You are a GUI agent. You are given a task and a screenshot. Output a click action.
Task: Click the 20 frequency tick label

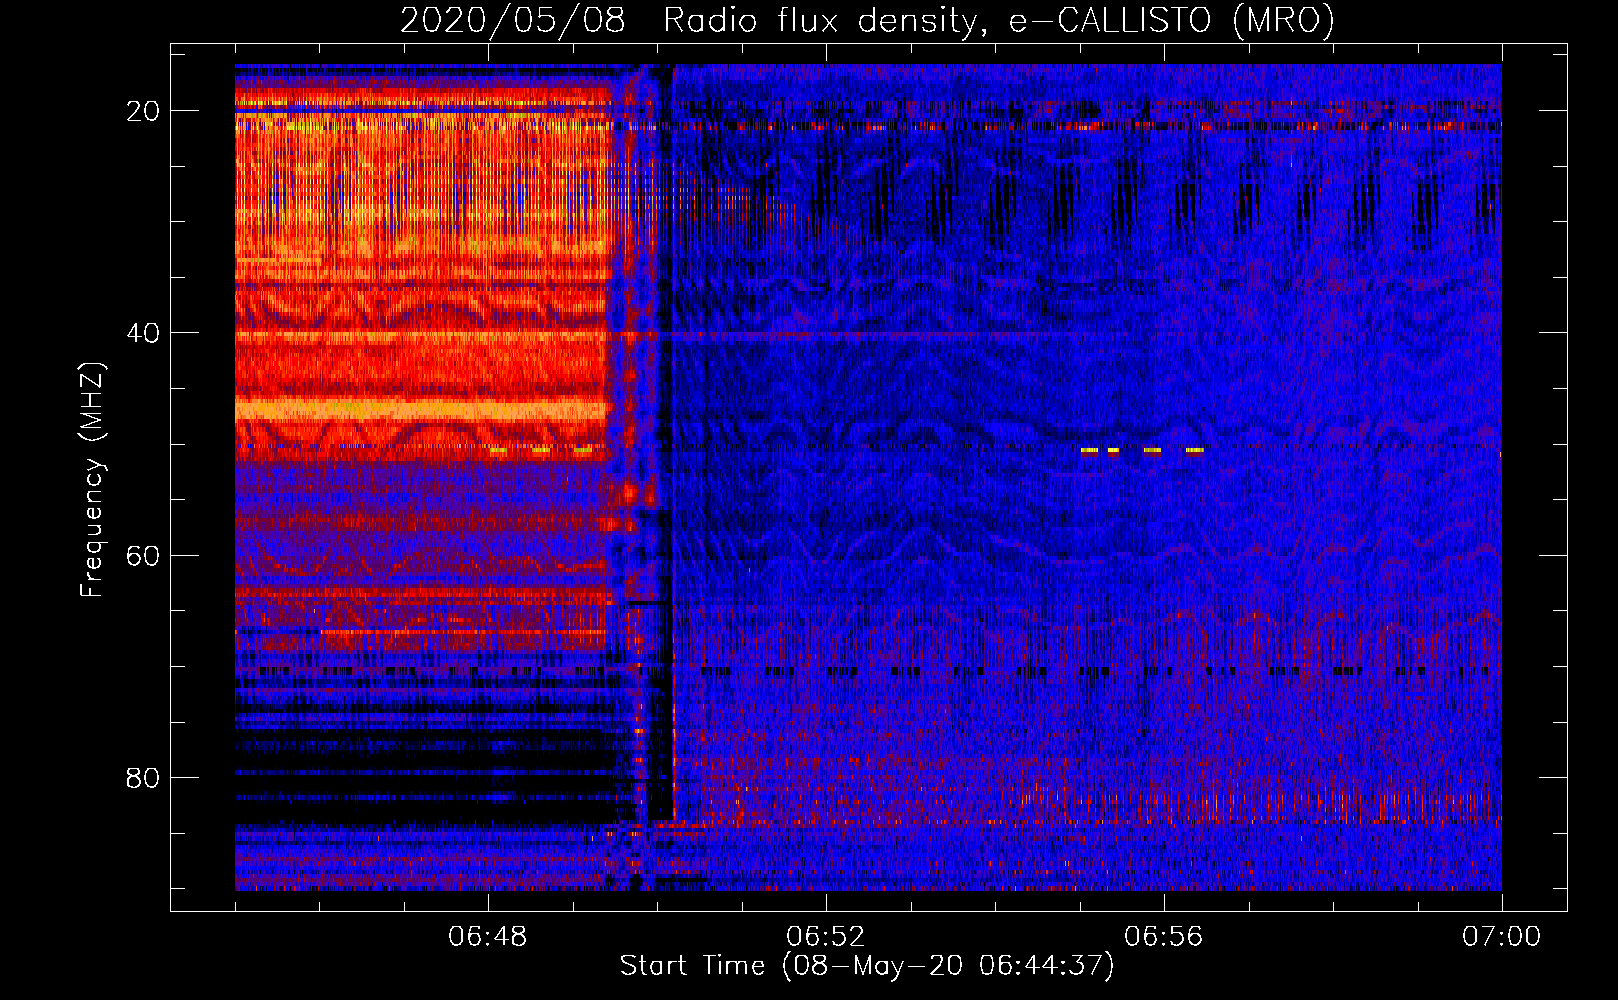[x=143, y=111]
